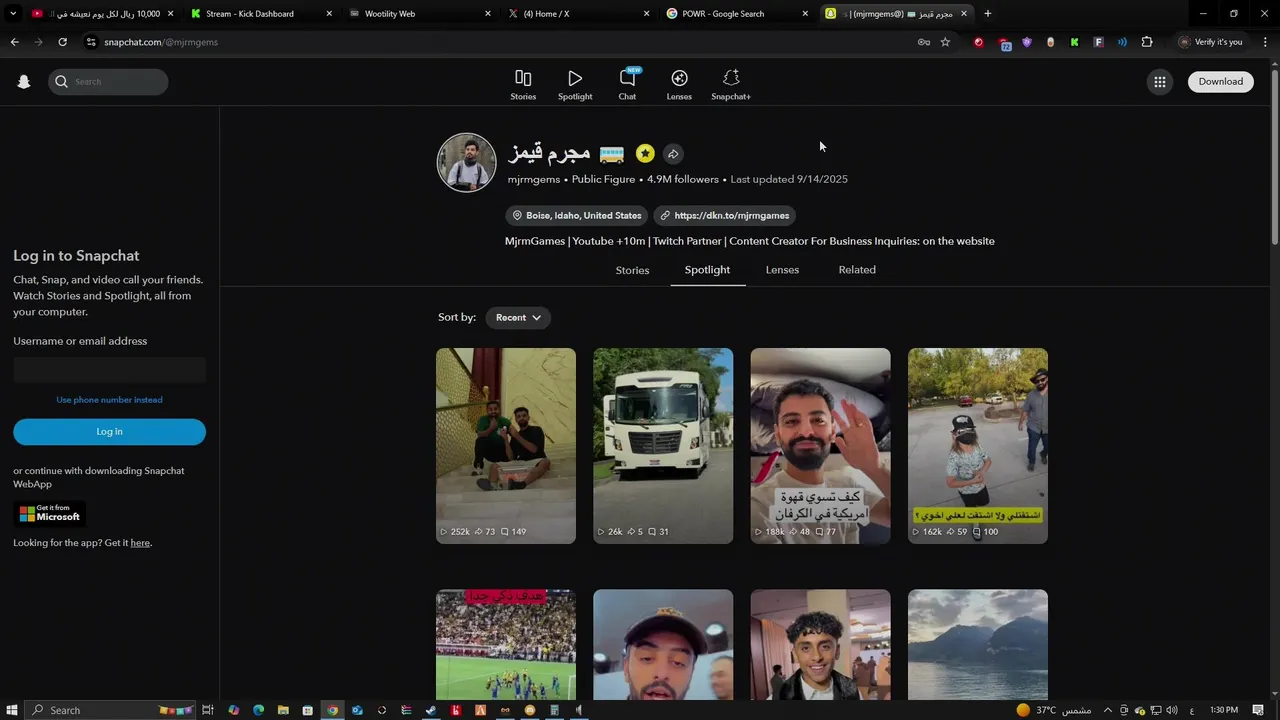Open File Explorer from the taskbar
Screen dimensions: 1280x720
click(283, 710)
